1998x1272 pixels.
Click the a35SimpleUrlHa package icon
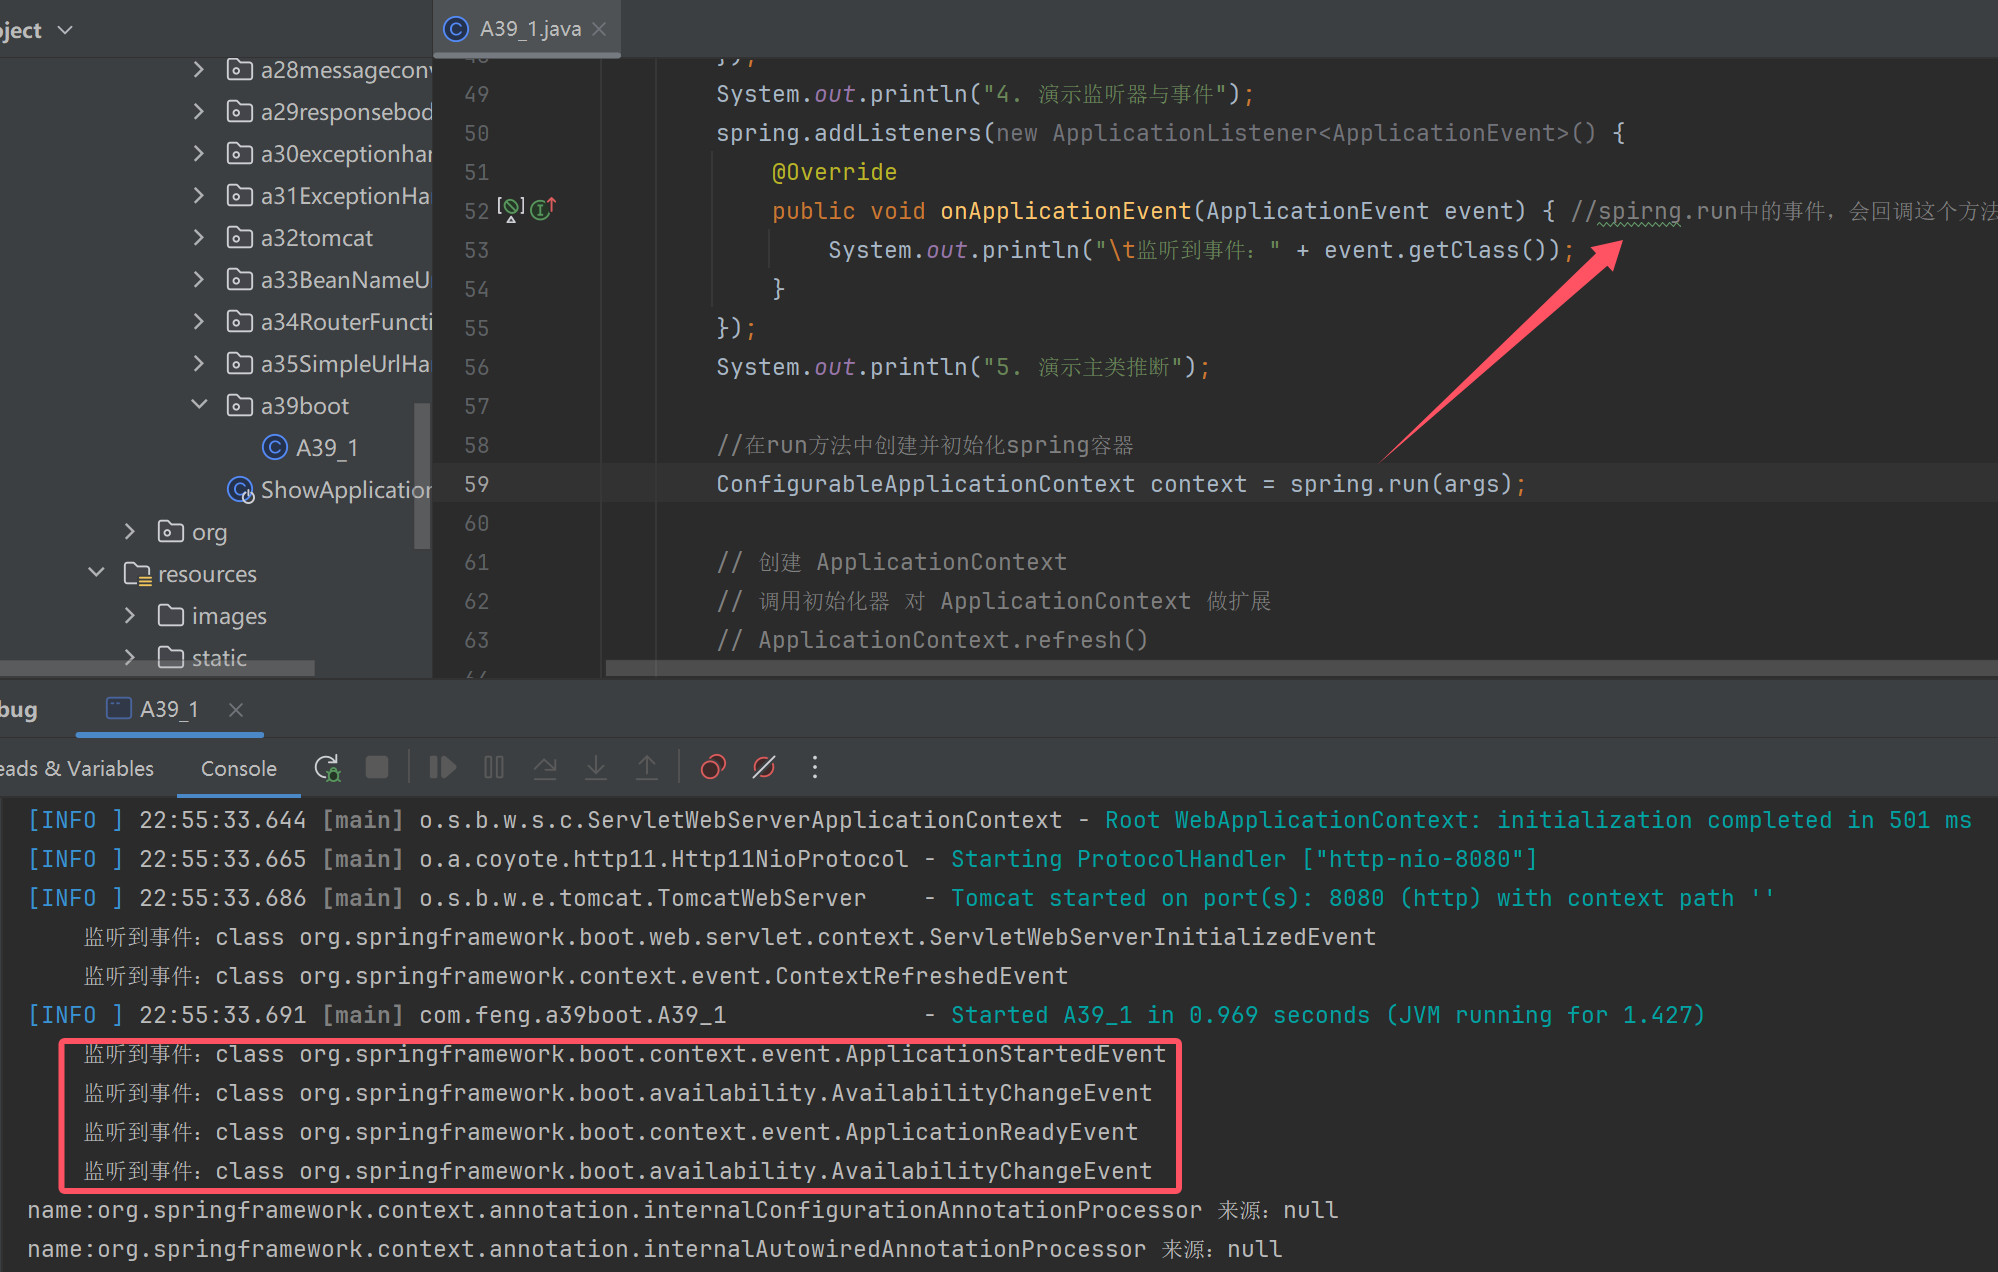239,363
